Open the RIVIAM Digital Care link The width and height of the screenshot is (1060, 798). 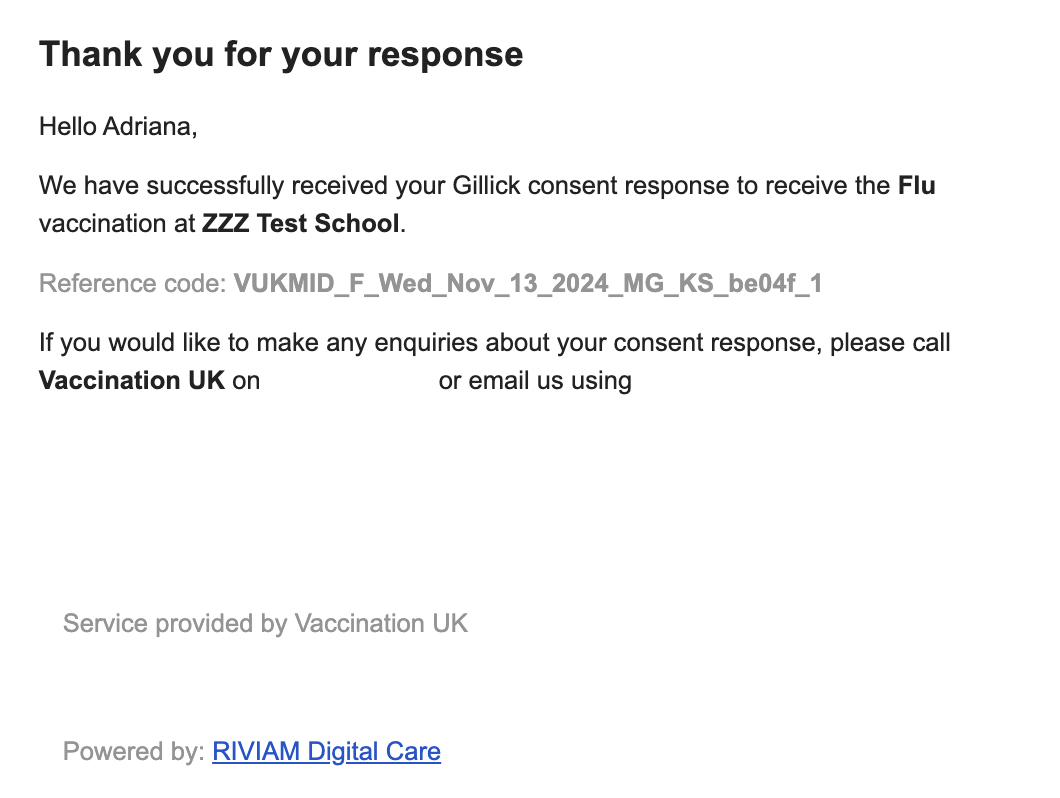(326, 751)
